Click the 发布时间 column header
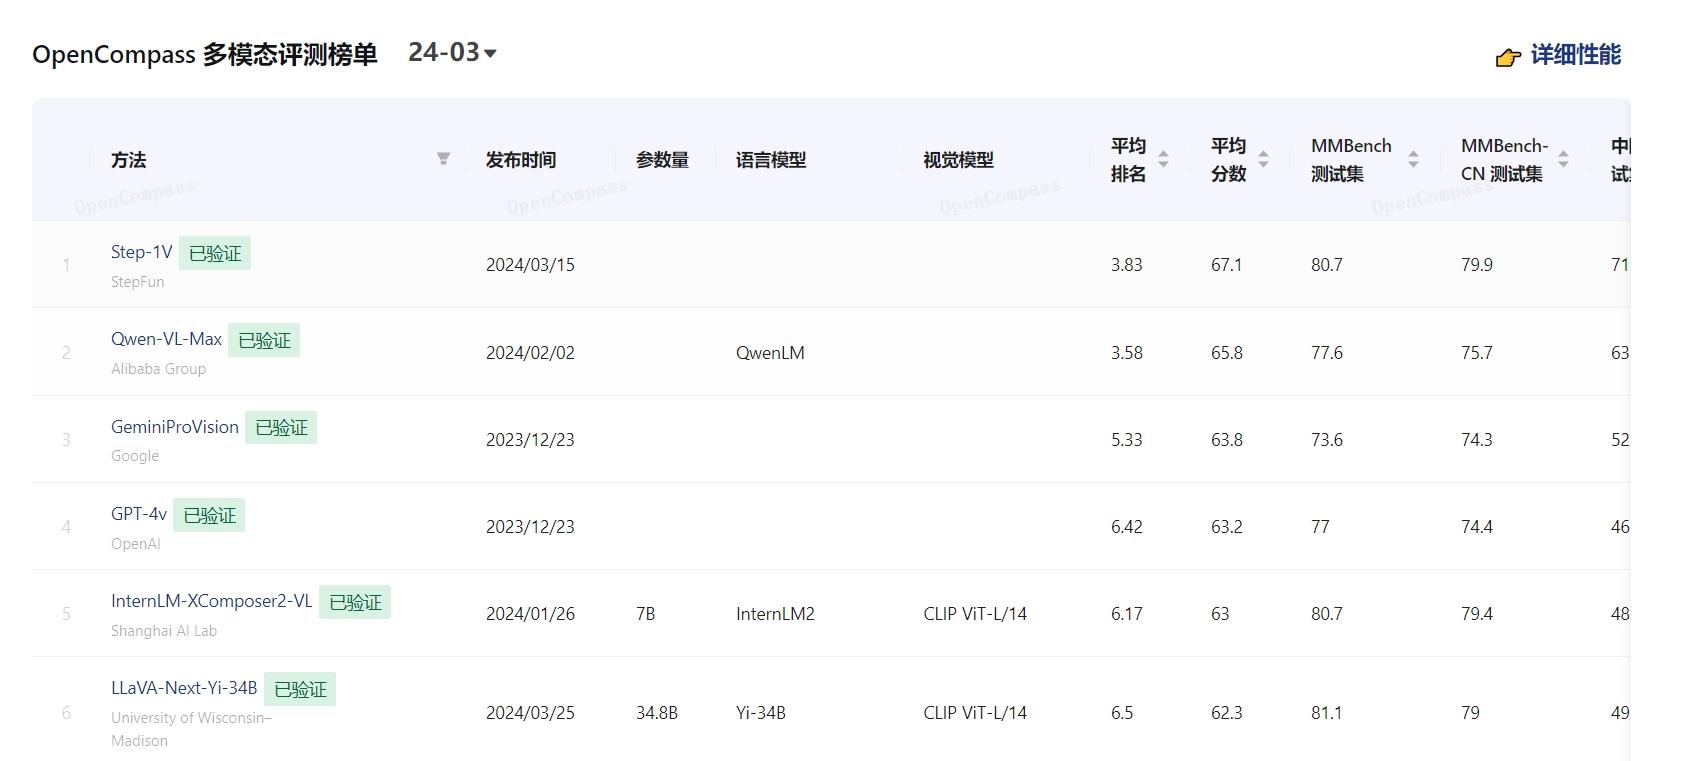This screenshot has height=761, width=1699. click(520, 160)
